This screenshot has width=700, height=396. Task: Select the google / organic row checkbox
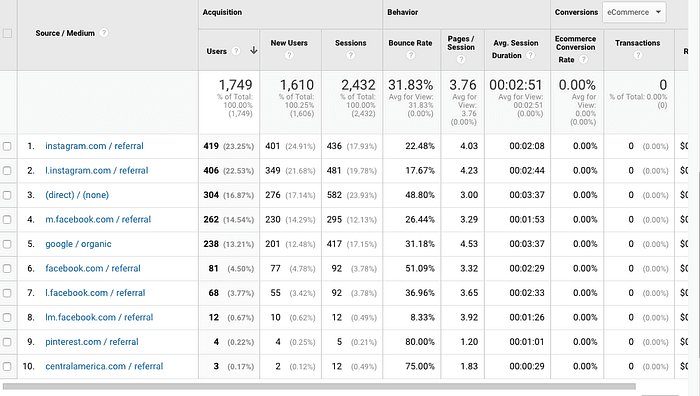7,244
